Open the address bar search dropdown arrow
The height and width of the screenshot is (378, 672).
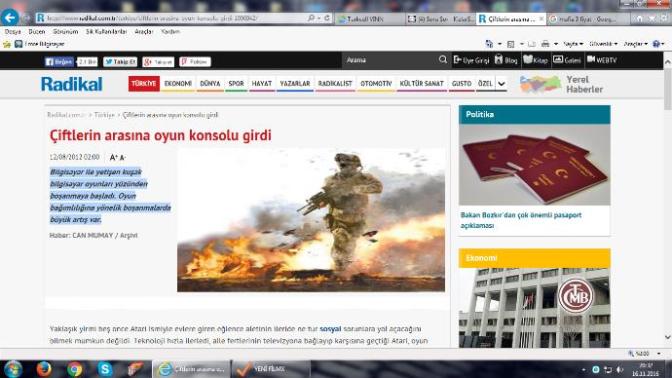(x=319, y=18)
